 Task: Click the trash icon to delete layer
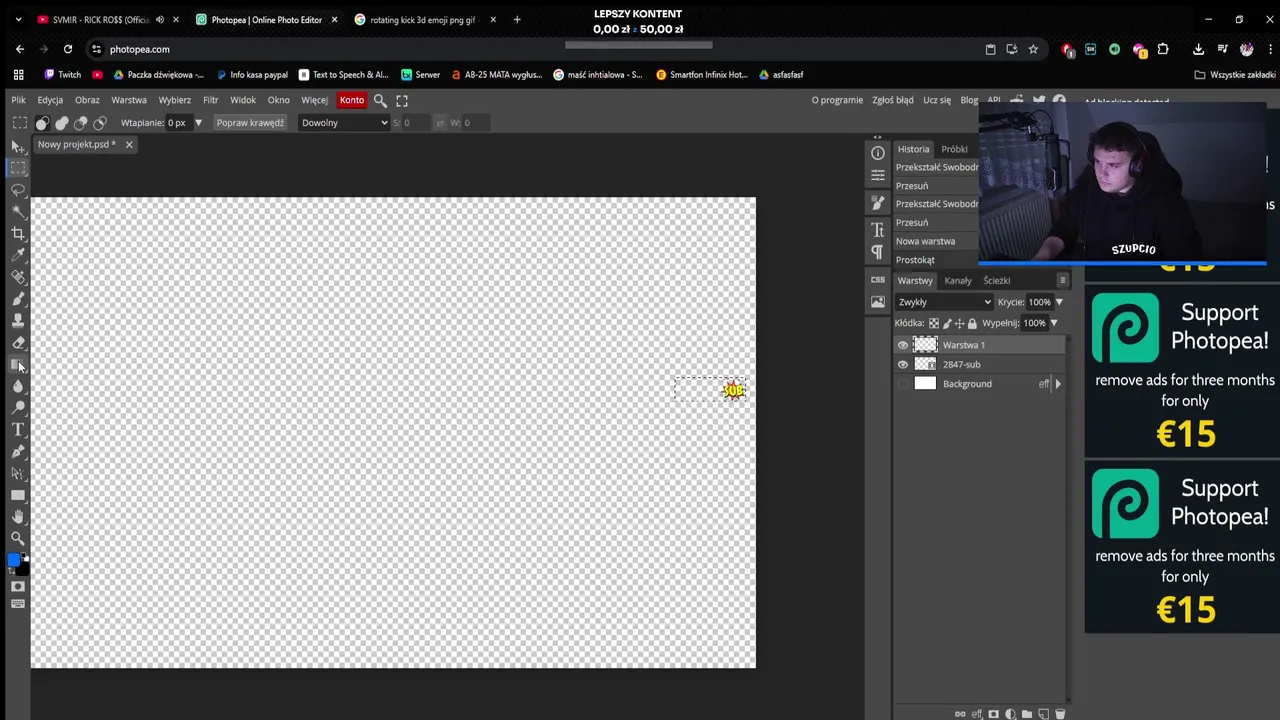(x=1060, y=714)
